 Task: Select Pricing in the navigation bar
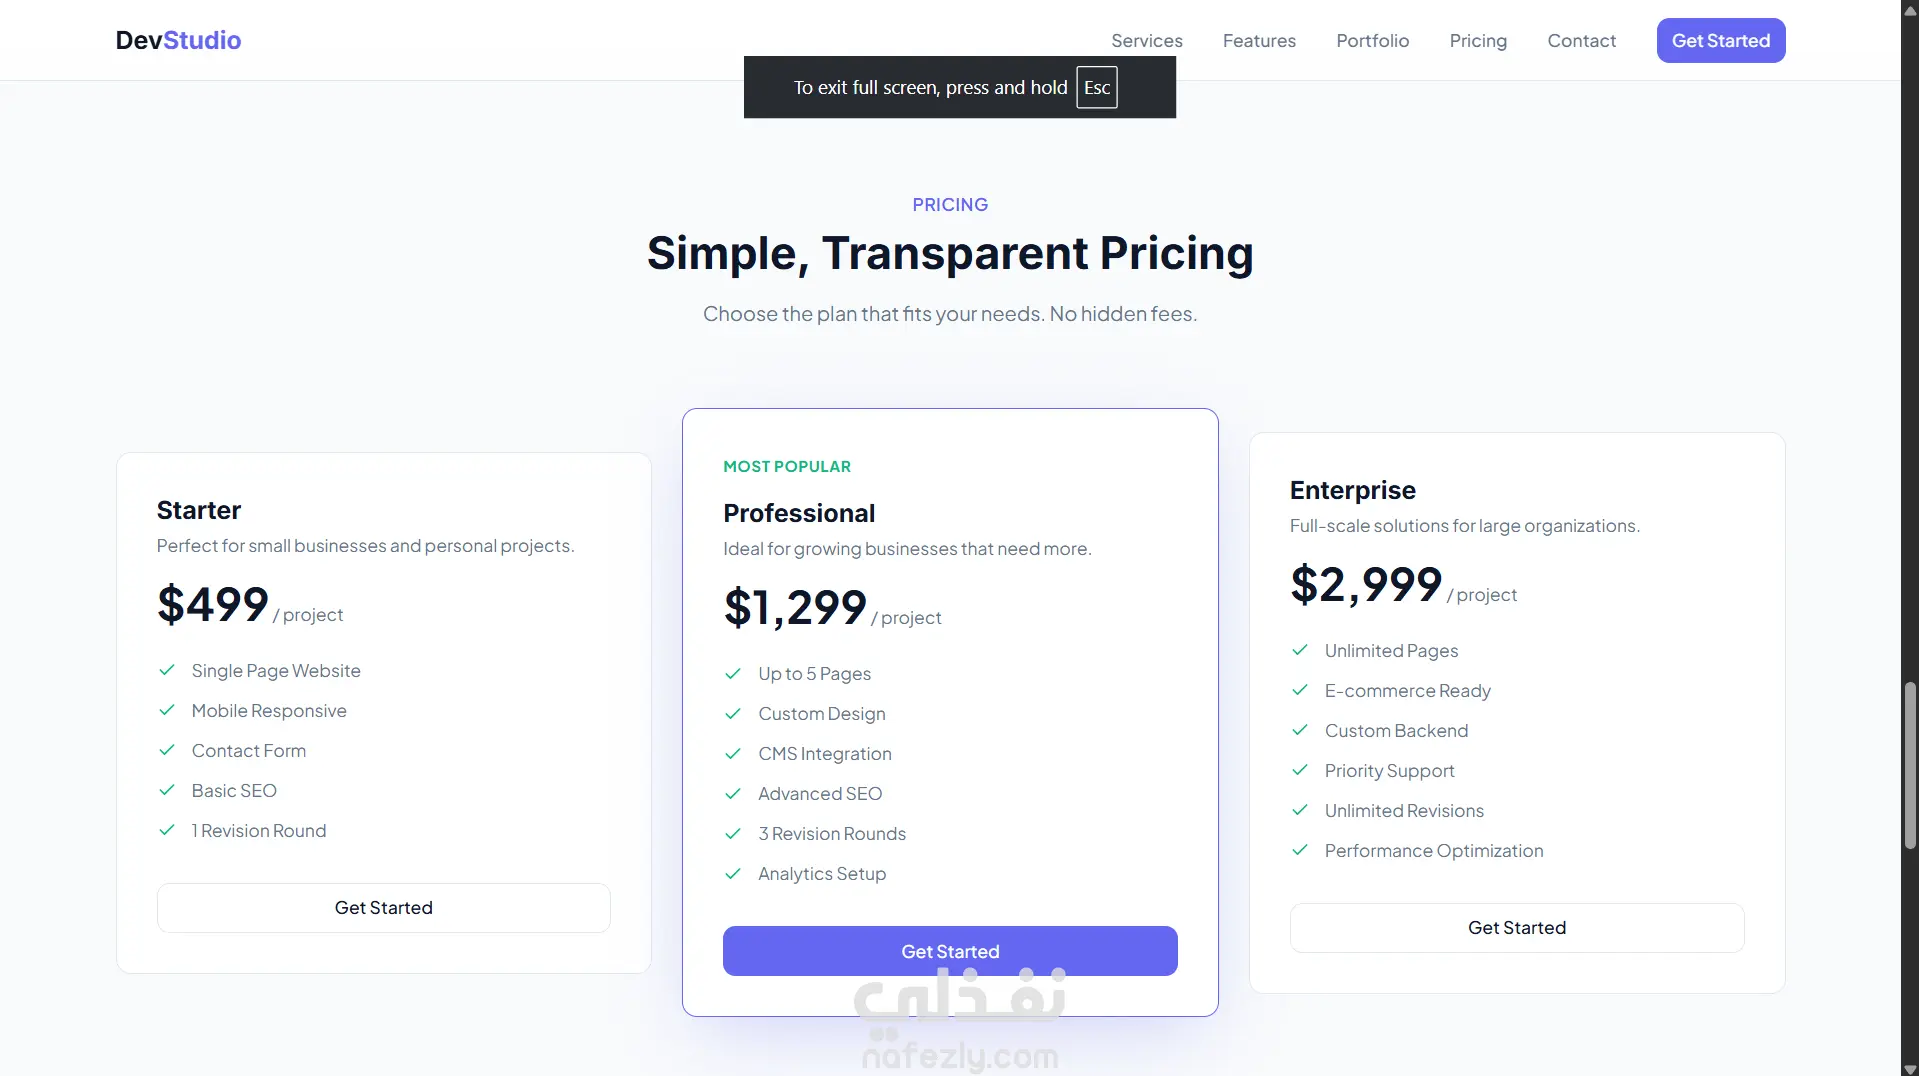1478,41
